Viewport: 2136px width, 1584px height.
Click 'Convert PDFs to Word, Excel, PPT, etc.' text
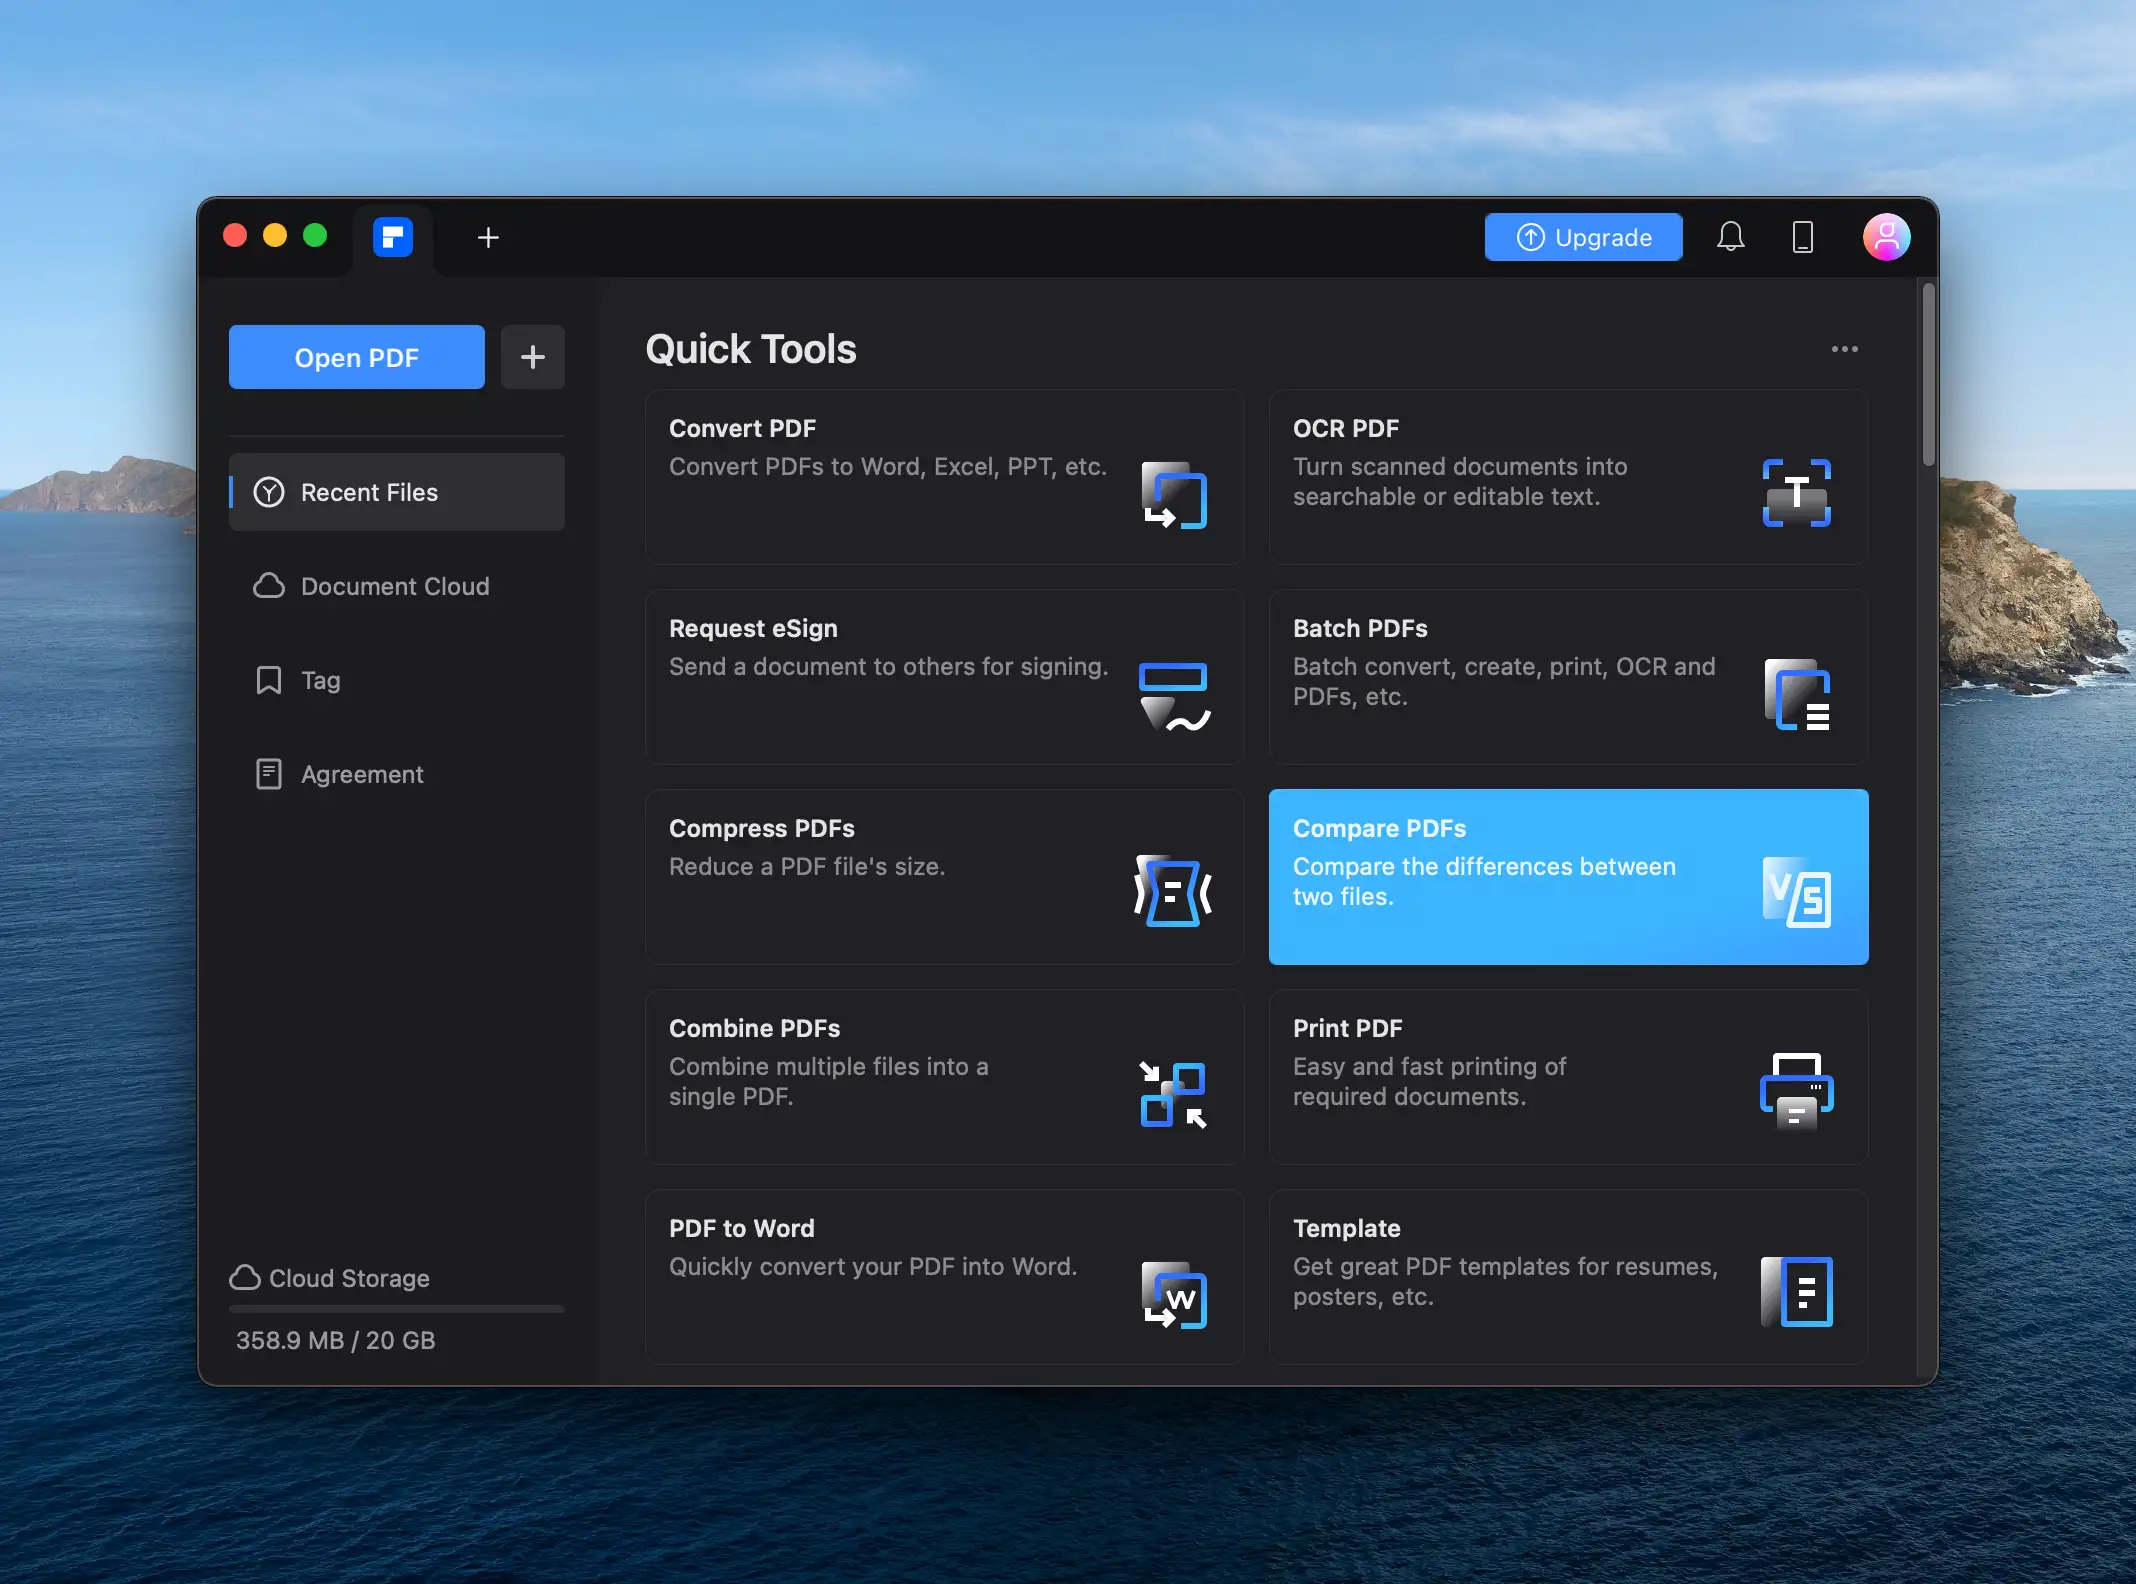click(x=888, y=467)
